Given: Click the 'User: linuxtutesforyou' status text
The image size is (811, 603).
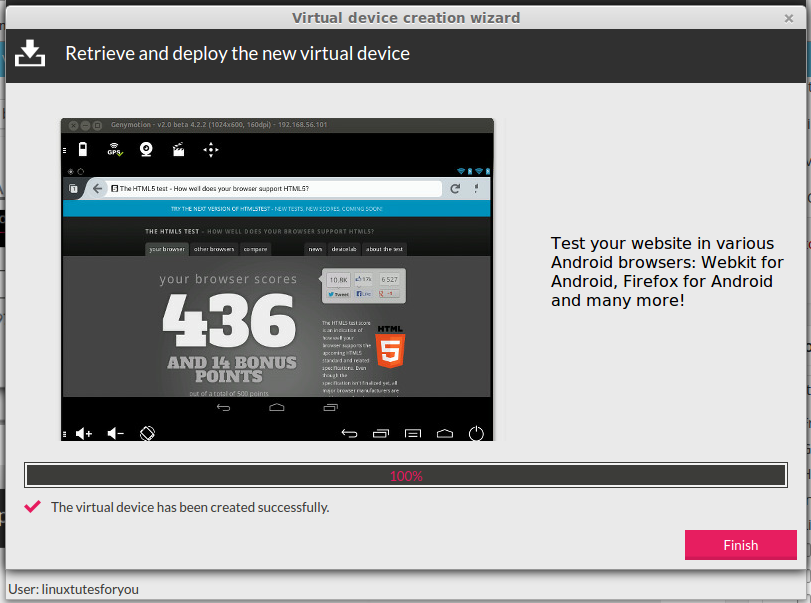Looking at the screenshot, I should [73, 589].
